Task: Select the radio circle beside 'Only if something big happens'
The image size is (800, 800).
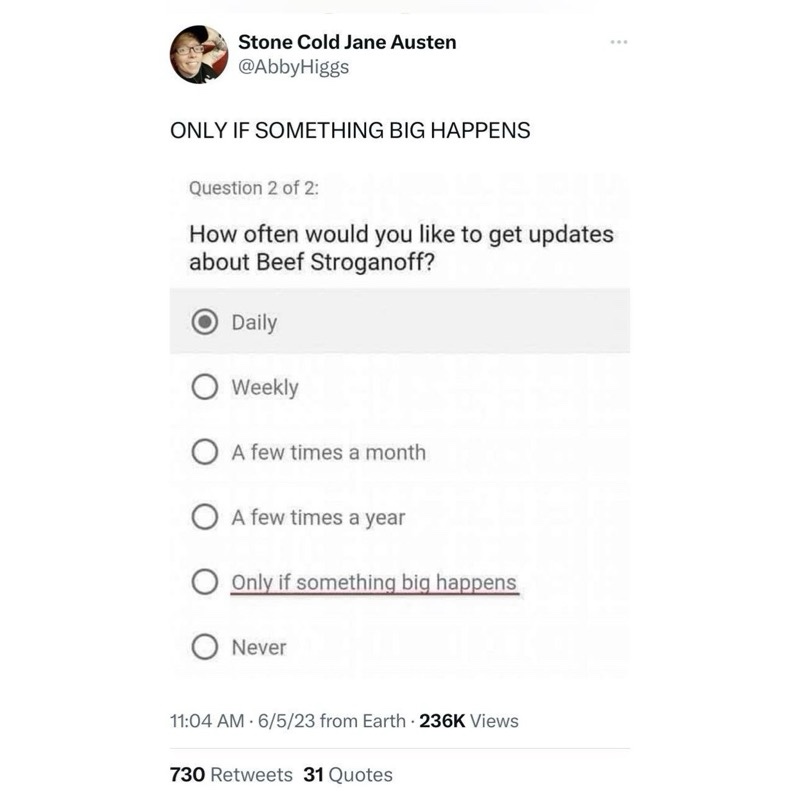Action: tap(205, 582)
